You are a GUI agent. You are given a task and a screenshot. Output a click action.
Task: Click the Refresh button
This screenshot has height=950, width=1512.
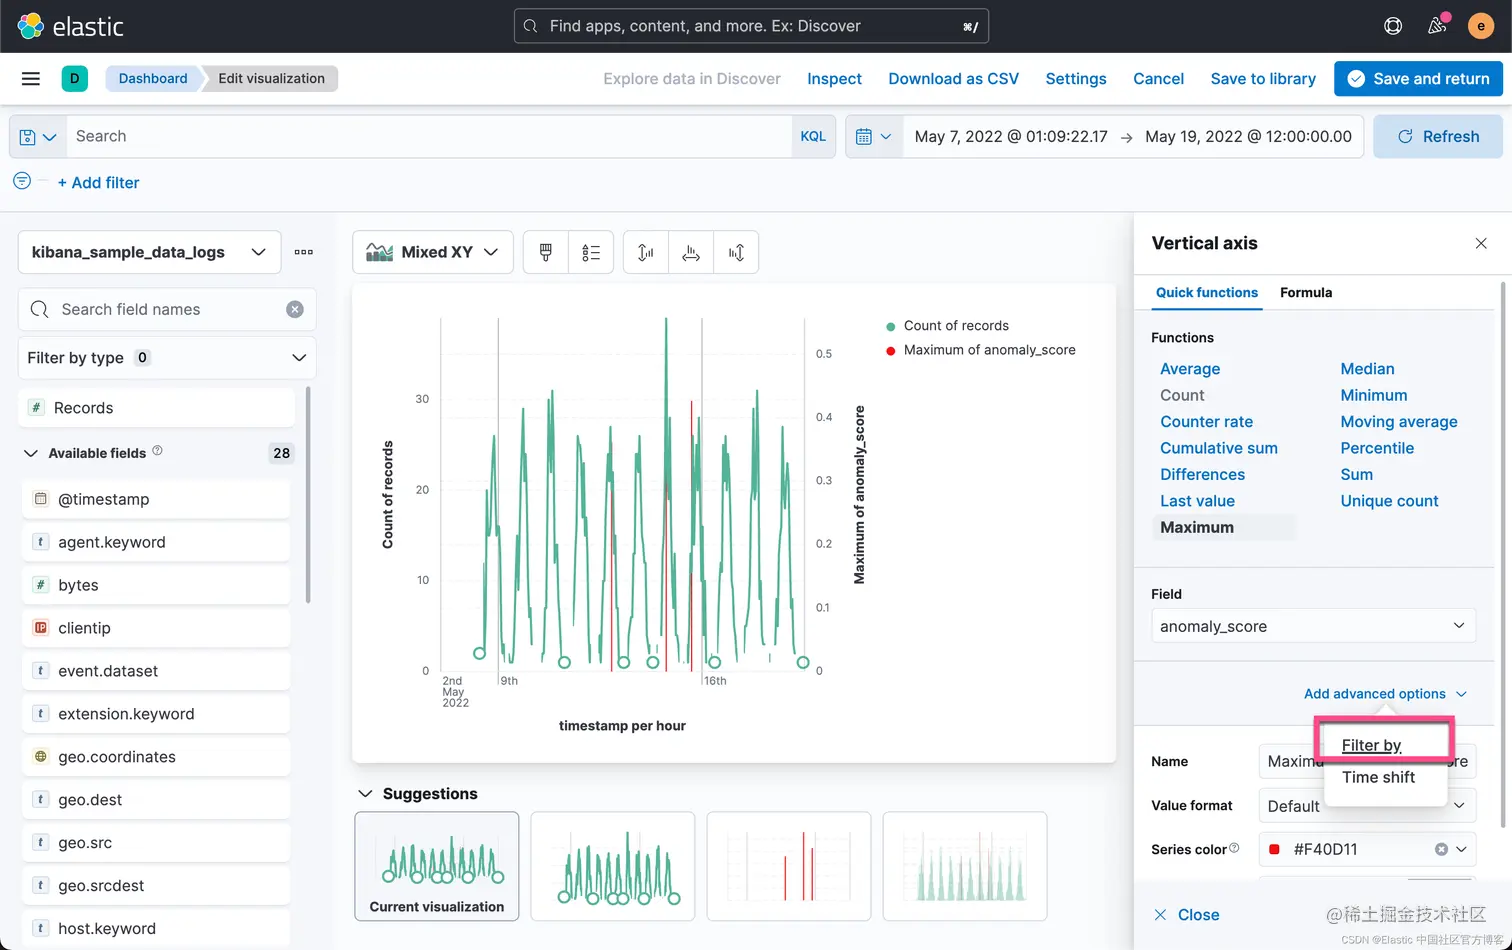point(1437,136)
